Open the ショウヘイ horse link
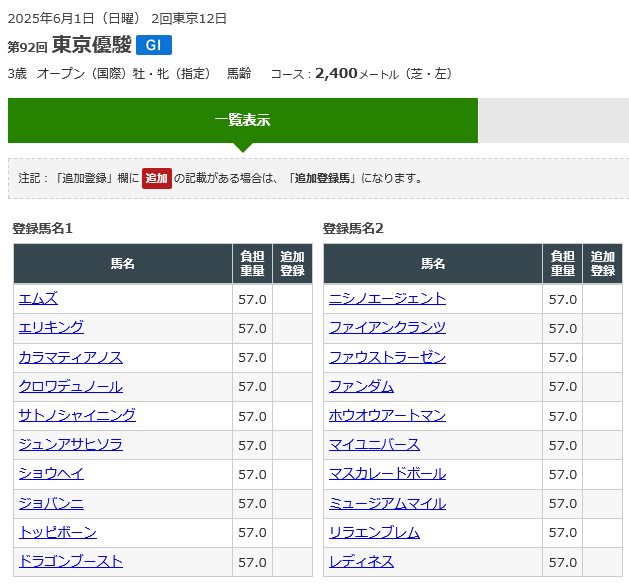Image resolution: width=629 pixels, height=587 pixels. pyautogui.click(x=51, y=473)
